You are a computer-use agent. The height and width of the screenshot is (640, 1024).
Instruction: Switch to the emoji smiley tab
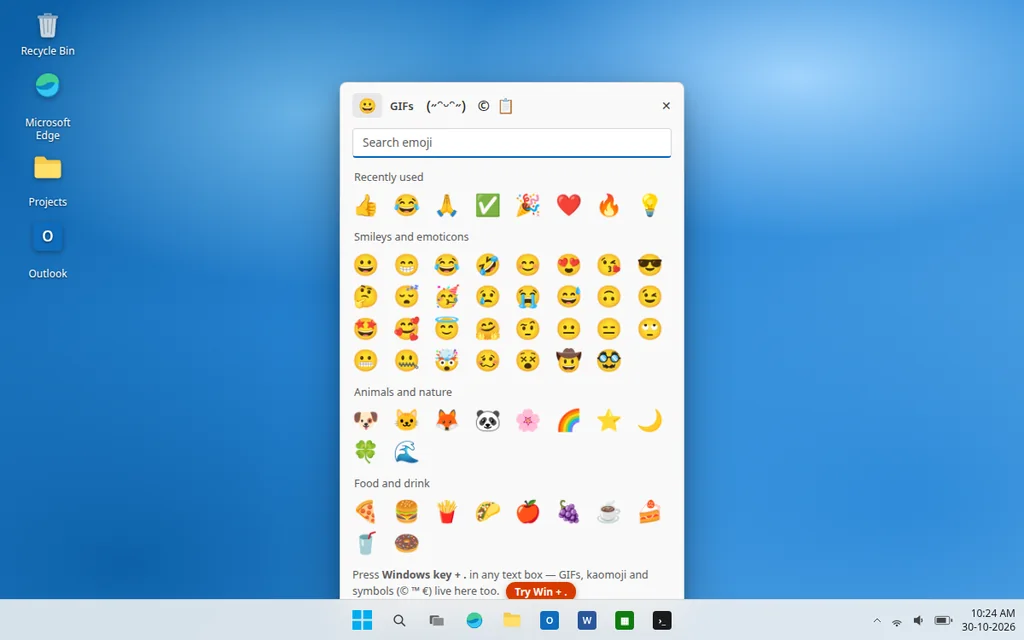(367, 106)
